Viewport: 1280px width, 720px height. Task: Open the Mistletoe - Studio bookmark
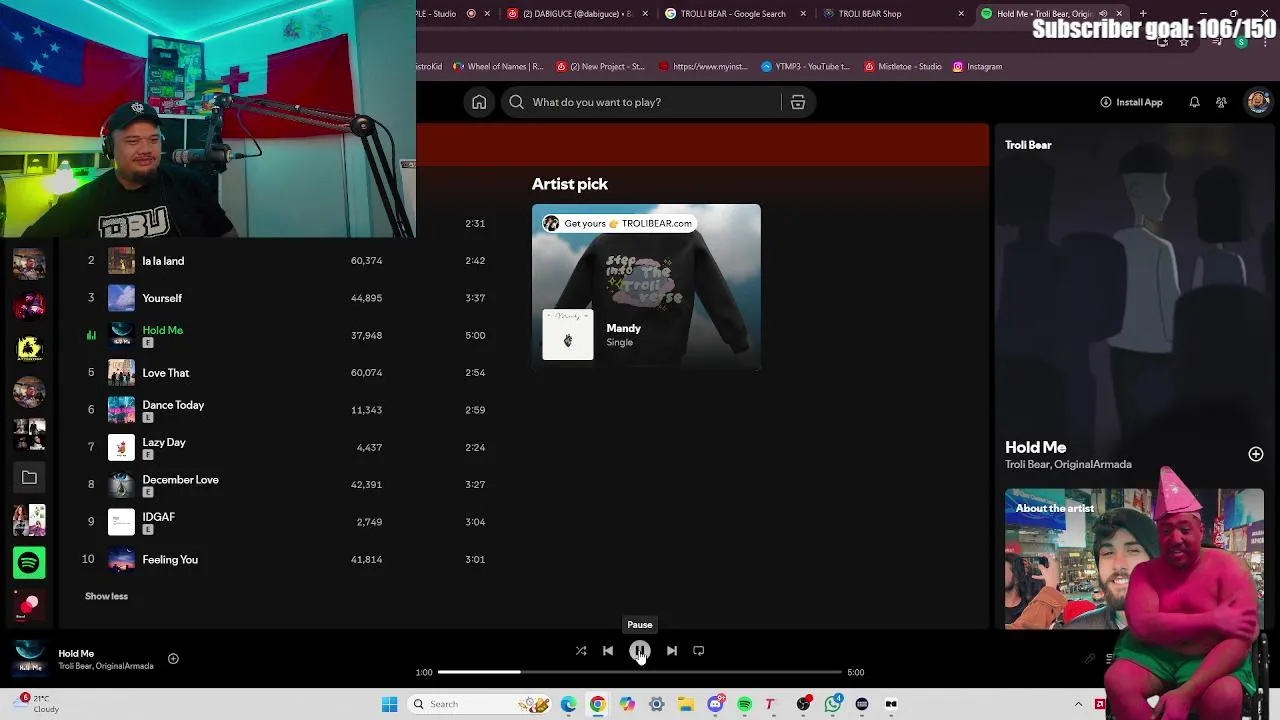click(903, 67)
